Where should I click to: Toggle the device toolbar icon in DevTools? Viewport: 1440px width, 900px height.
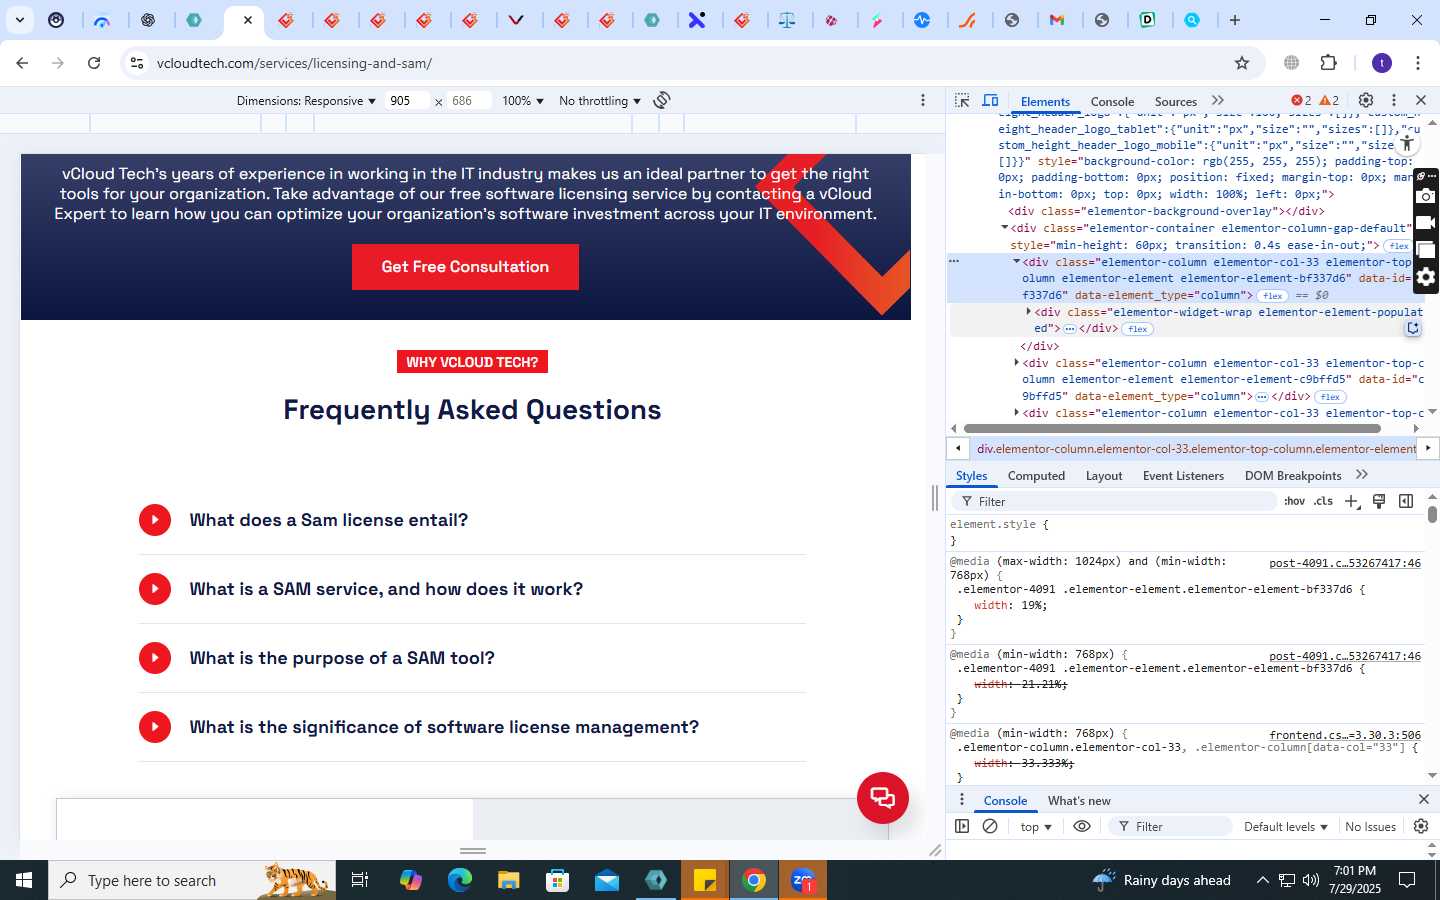[x=990, y=101]
